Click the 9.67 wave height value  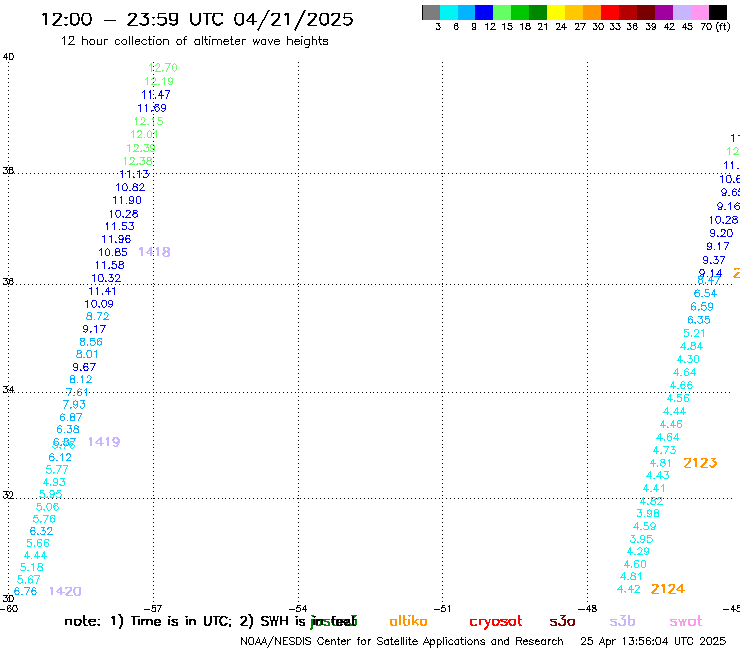pyautogui.click(x=84, y=367)
